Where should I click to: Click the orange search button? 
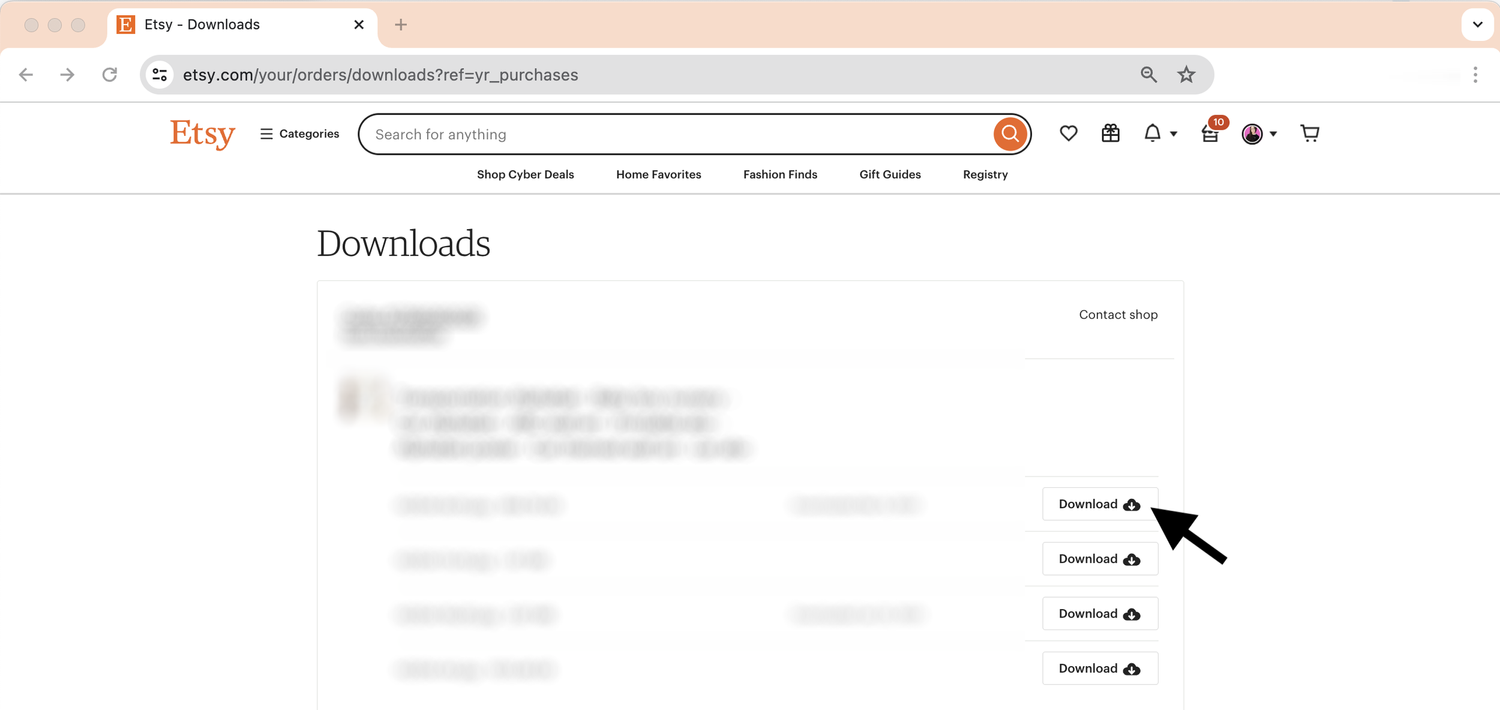(1010, 134)
